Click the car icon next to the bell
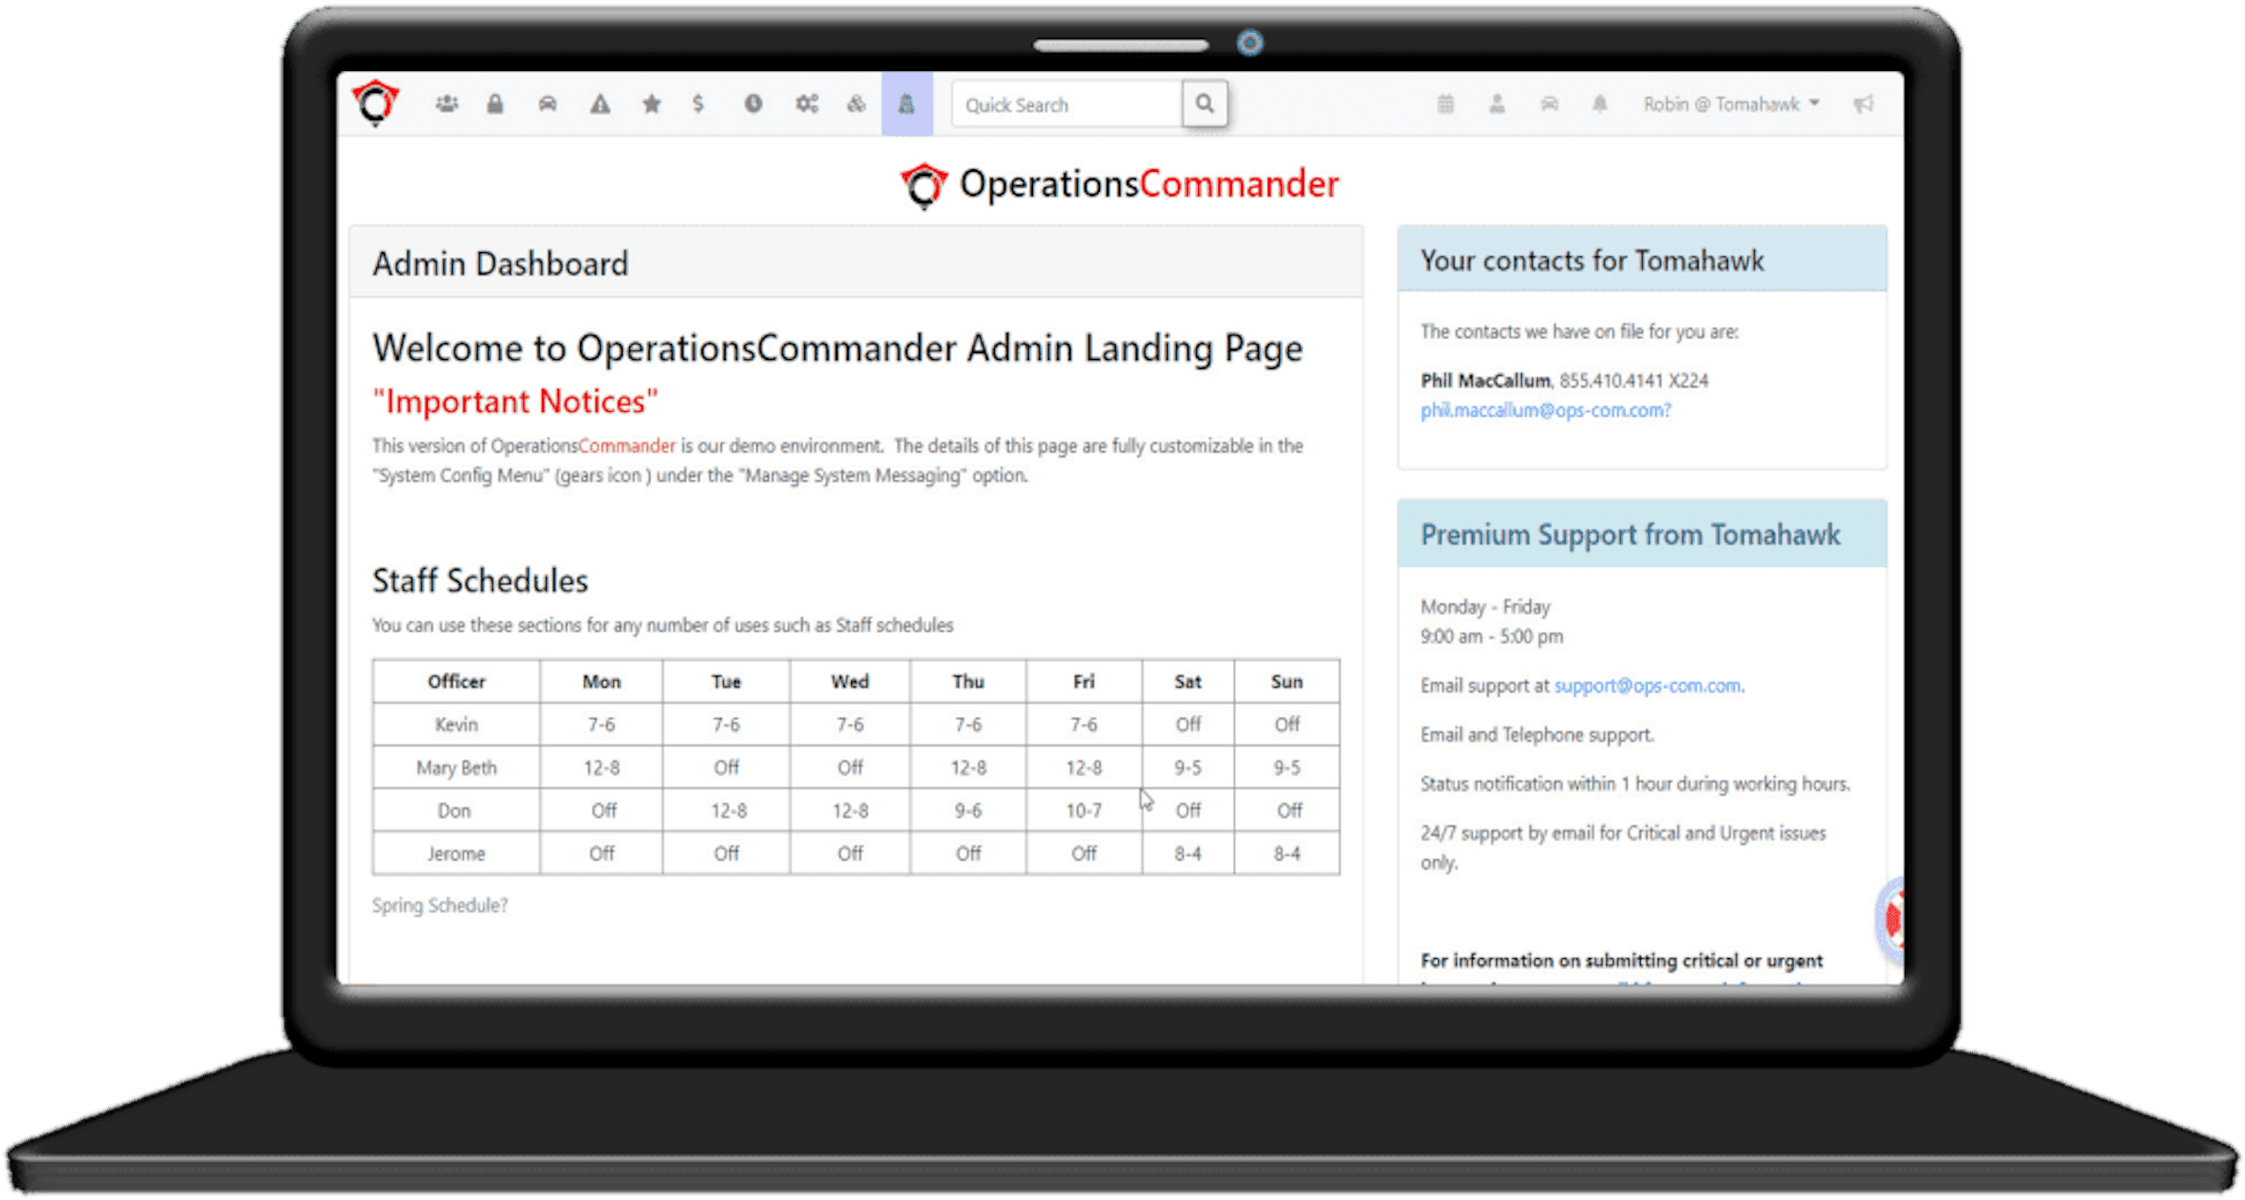Screen dimensions: 2245x1200 click(x=1549, y=104)
